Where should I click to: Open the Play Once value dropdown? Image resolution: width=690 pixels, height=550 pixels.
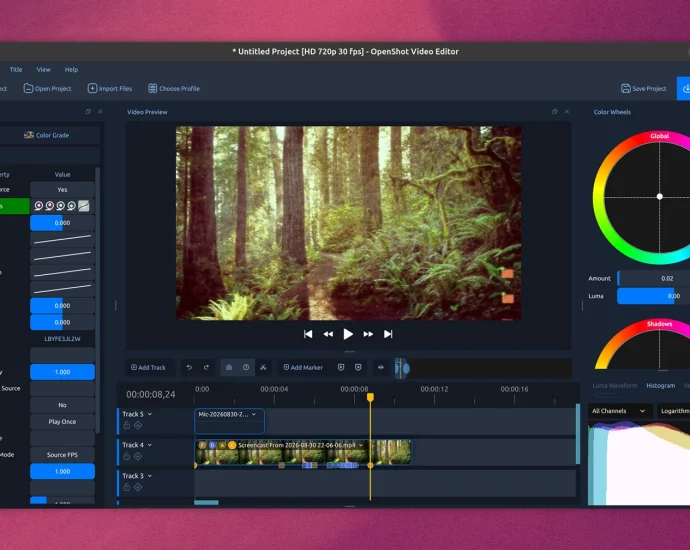62,422
